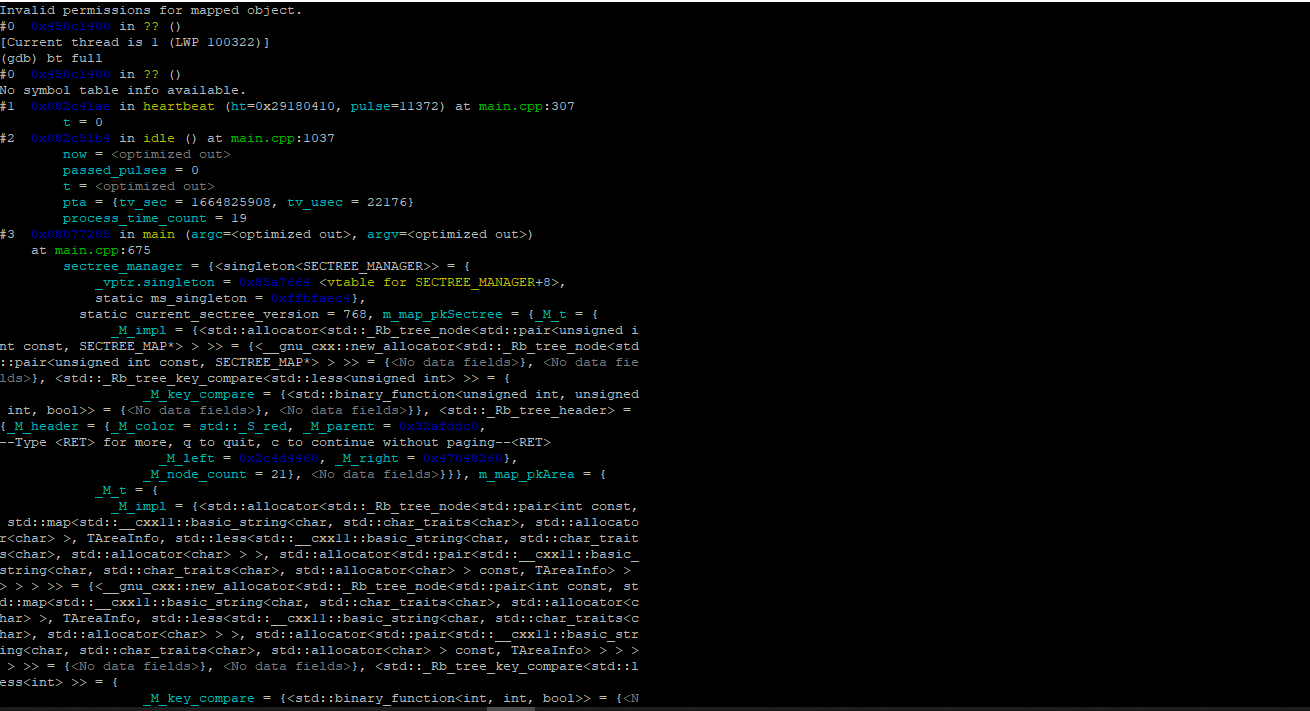Click the "Invalid permissions for mapped object." line
Viewport: 1310px width, 711px height.
[x=151, y=10]
